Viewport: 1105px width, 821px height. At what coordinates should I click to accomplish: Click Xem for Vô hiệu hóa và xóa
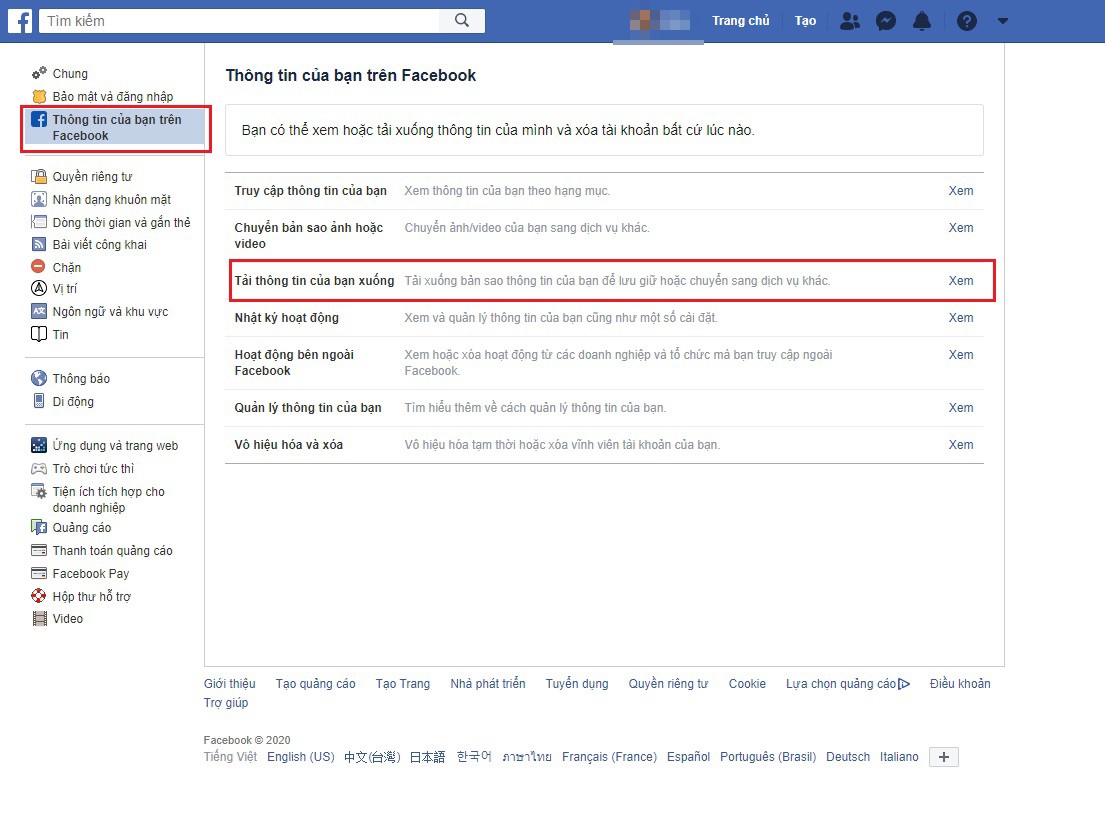pyautogui.click(x=961, y=445)
